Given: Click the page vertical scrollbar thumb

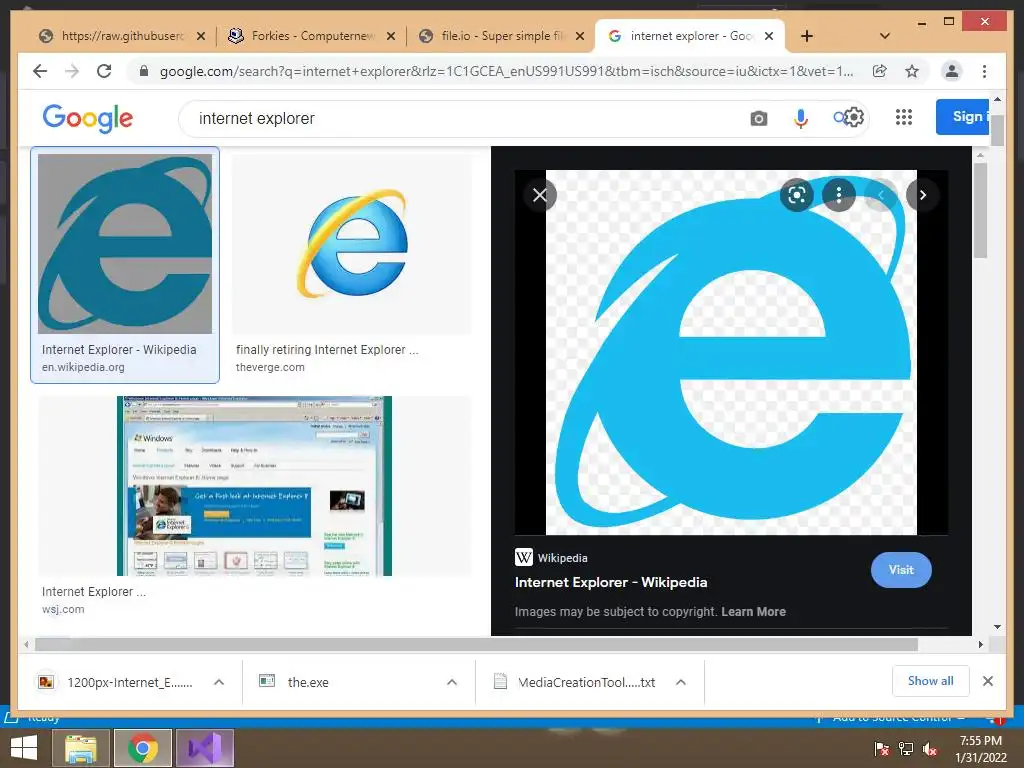Looking at the screenshot, I should pos(997,129).
